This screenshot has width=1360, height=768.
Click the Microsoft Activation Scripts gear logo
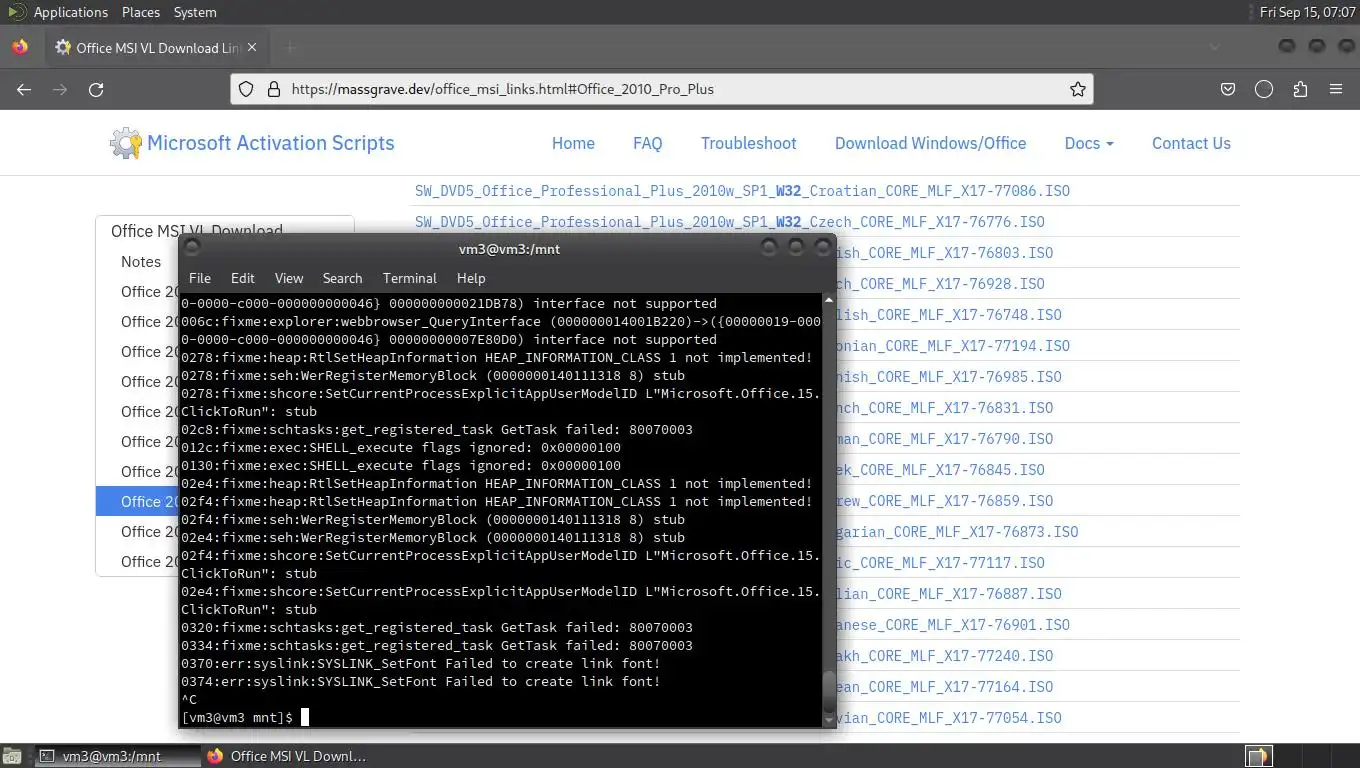point(126,143)
